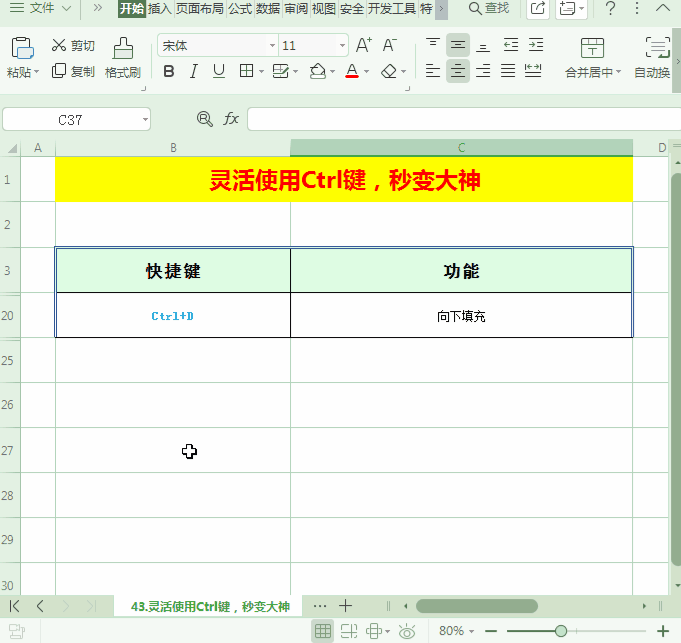Switch to page break preview icon
This screenshot has width=681, height=643.
[349, 631]
